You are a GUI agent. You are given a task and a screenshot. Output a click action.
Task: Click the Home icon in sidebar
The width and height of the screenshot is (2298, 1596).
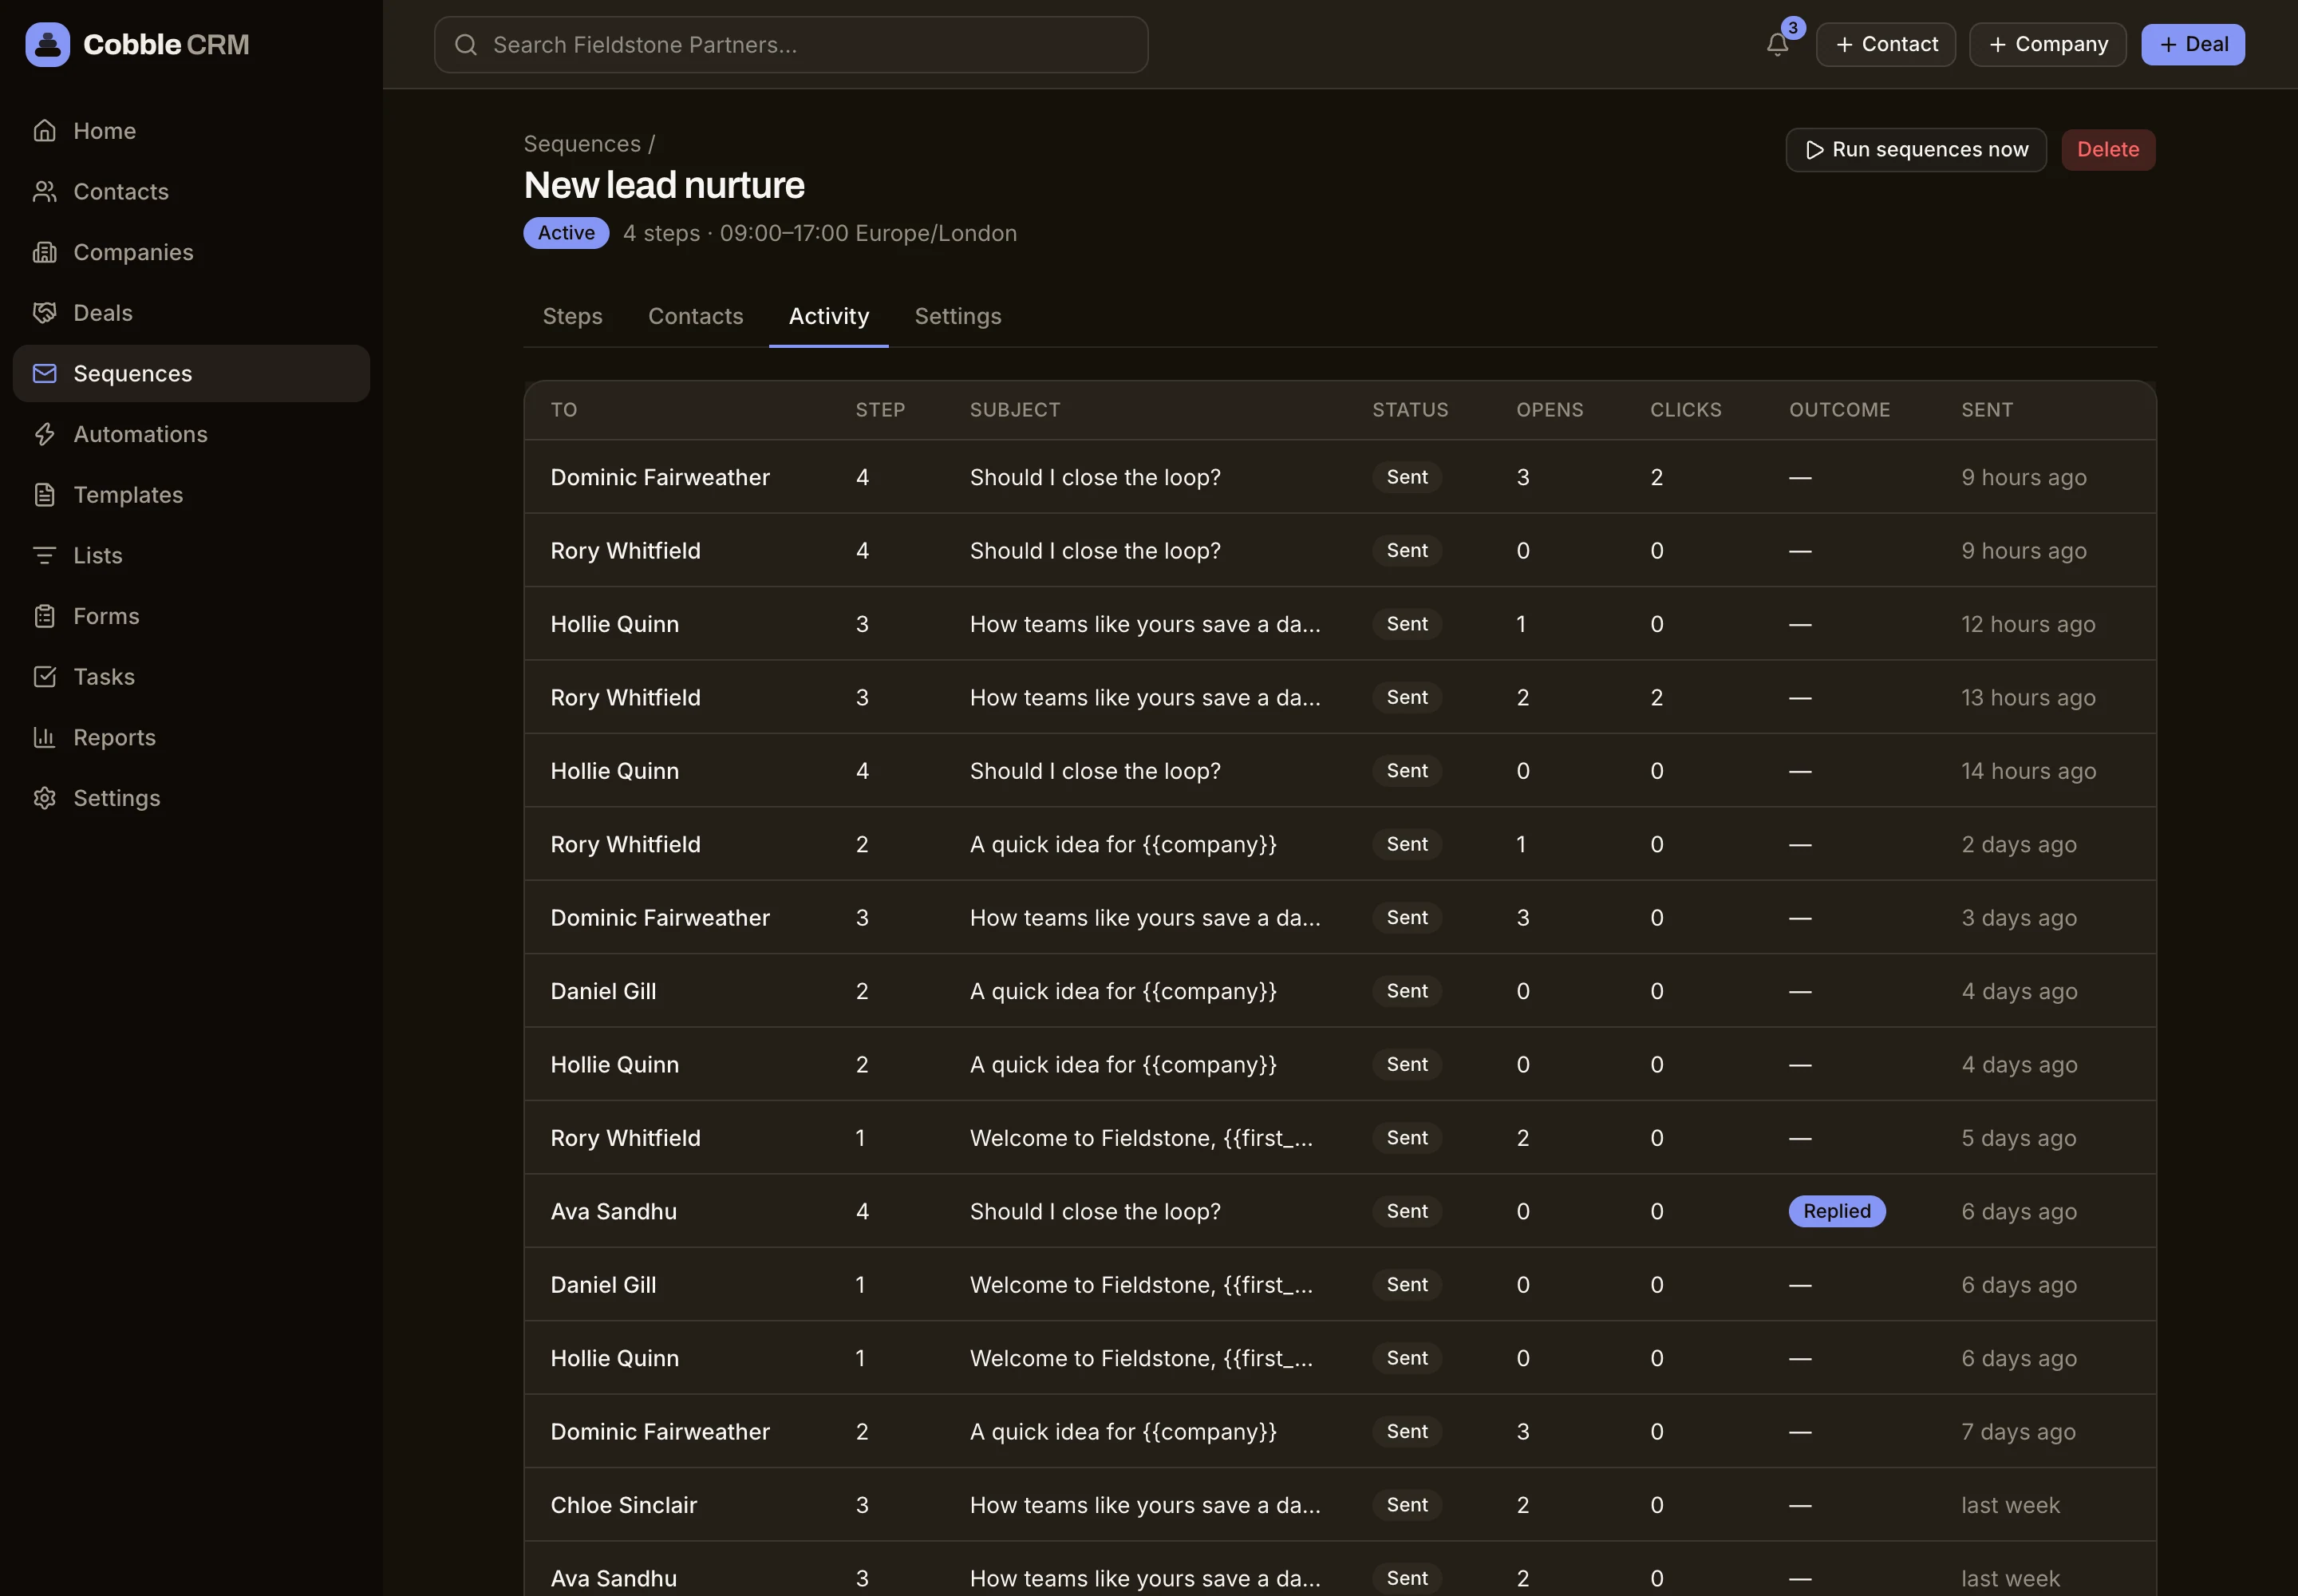point(44,131)
